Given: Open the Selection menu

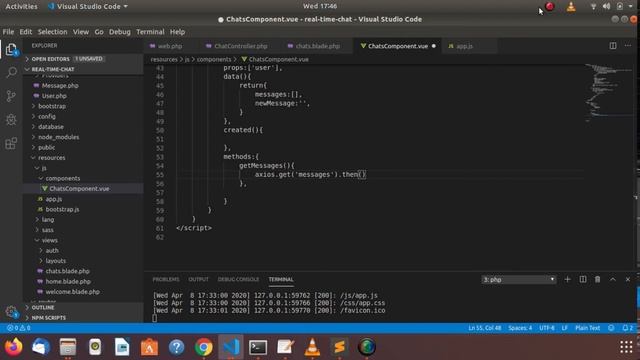Looking at the screenshot, I should 52,32.
